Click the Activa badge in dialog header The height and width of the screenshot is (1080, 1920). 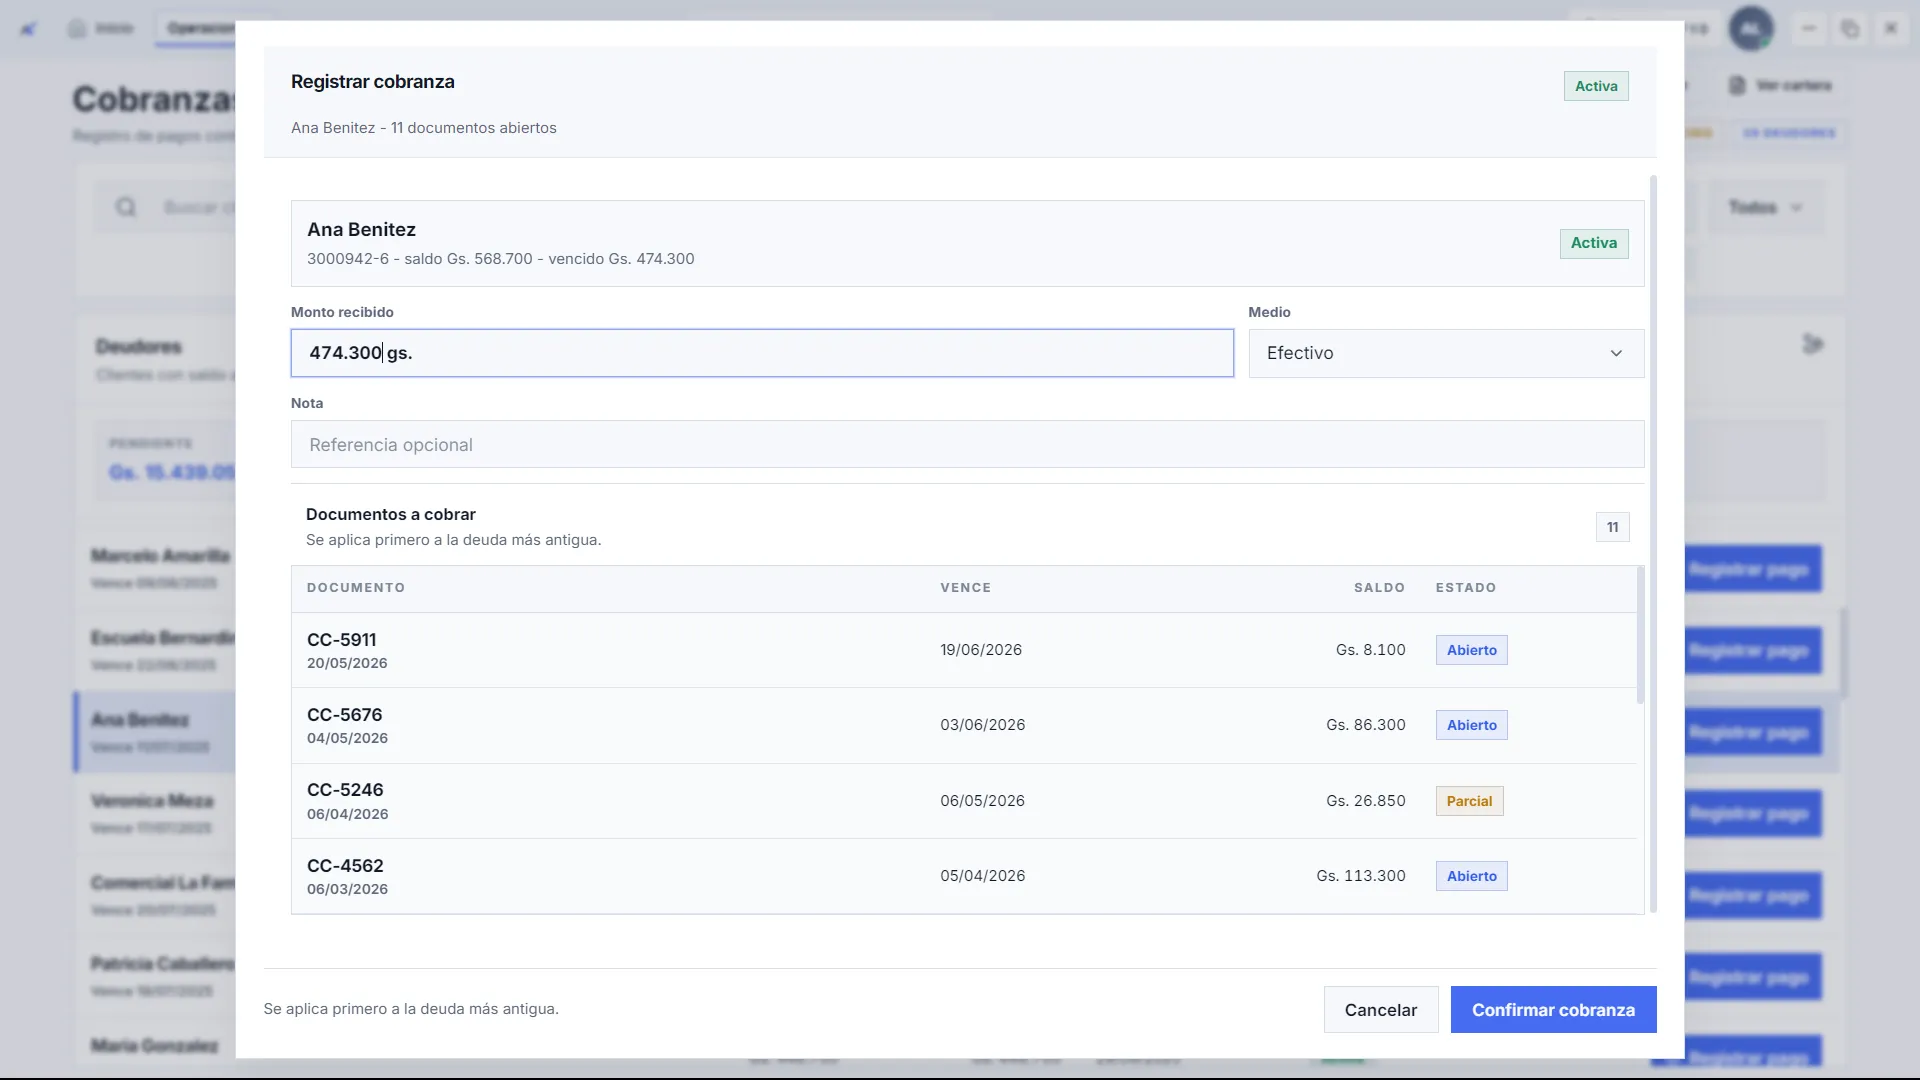click(1596, 86)
